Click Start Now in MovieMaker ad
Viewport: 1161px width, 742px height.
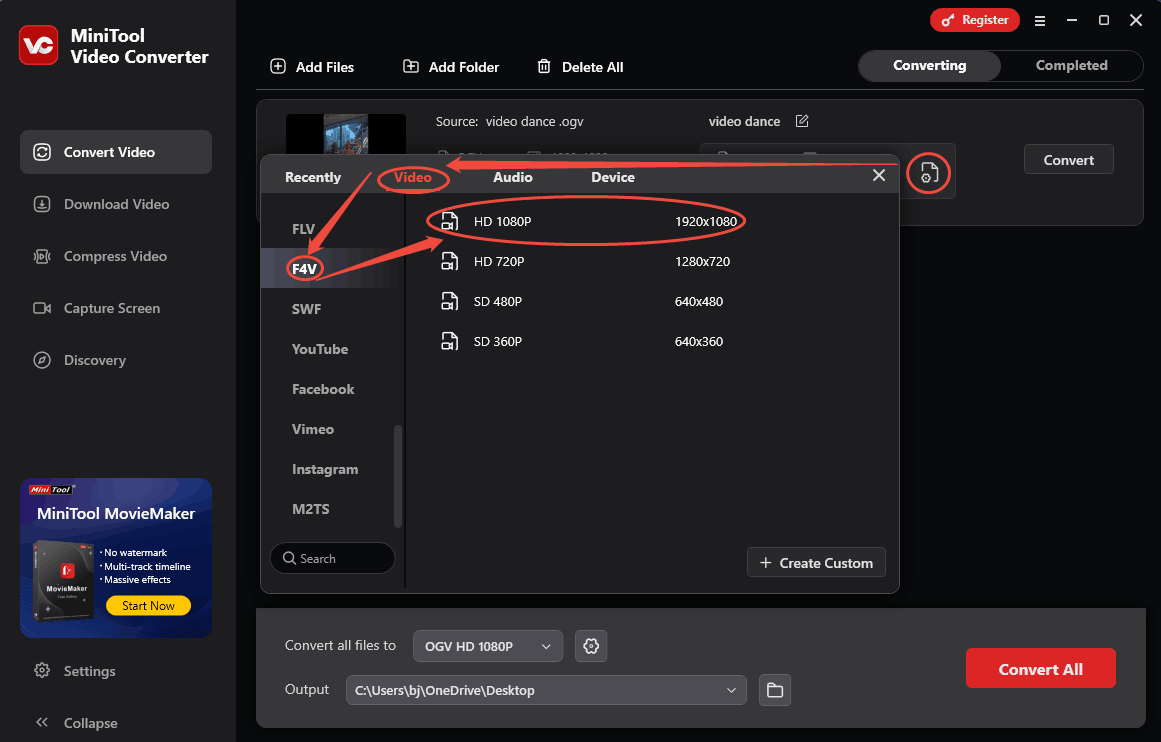148,605
